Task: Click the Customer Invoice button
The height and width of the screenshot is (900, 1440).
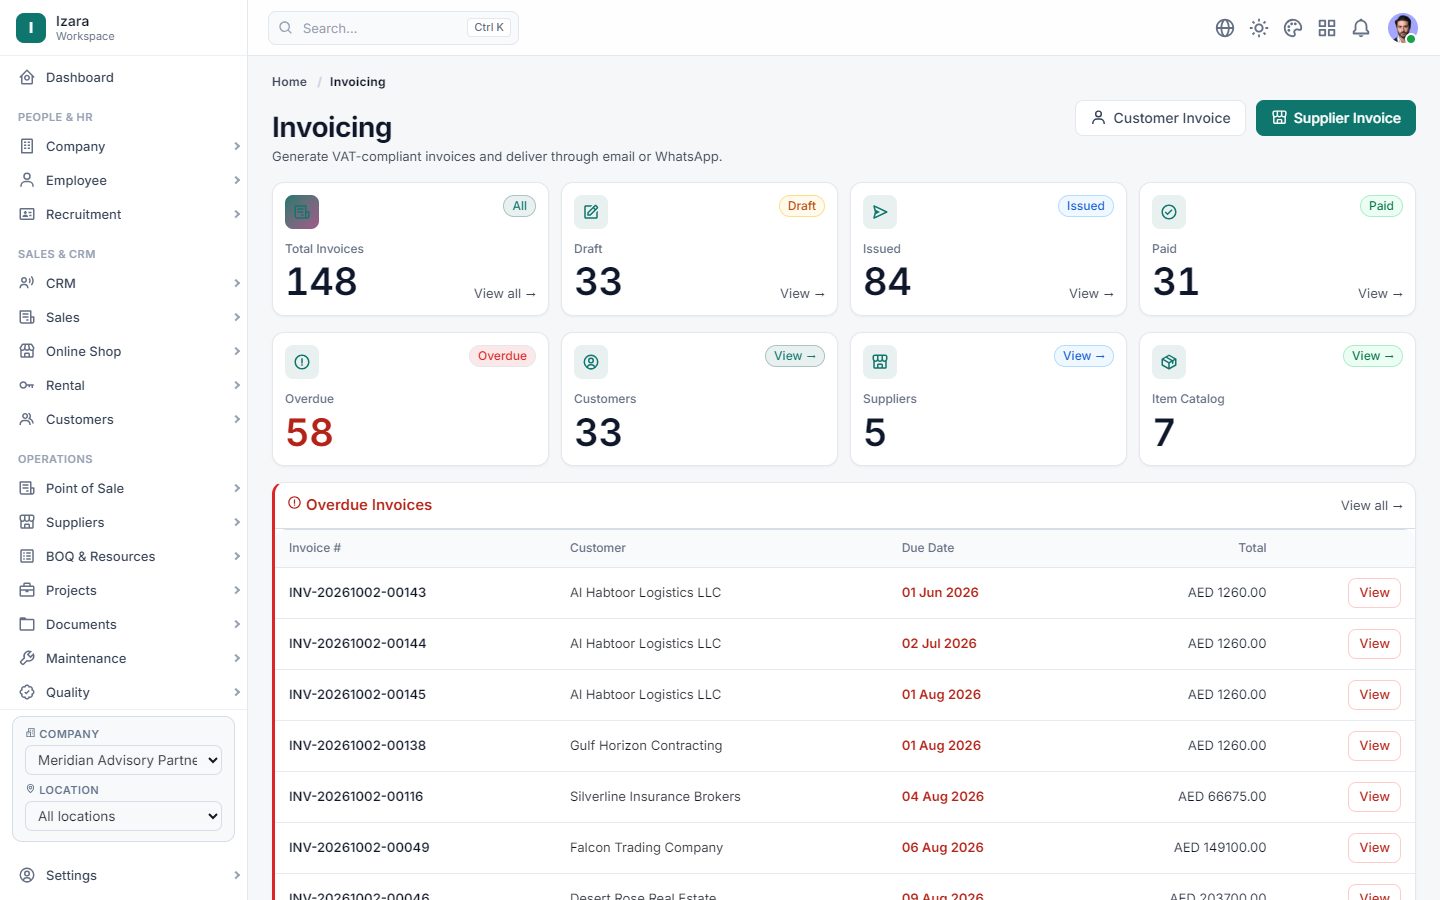Action: coord(1160,118)
